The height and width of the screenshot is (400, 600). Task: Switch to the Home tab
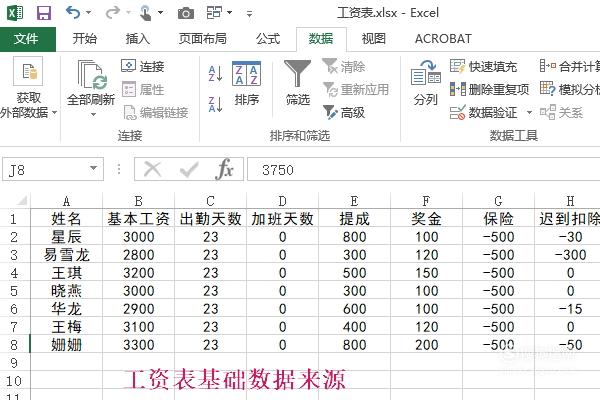point(85,39)
